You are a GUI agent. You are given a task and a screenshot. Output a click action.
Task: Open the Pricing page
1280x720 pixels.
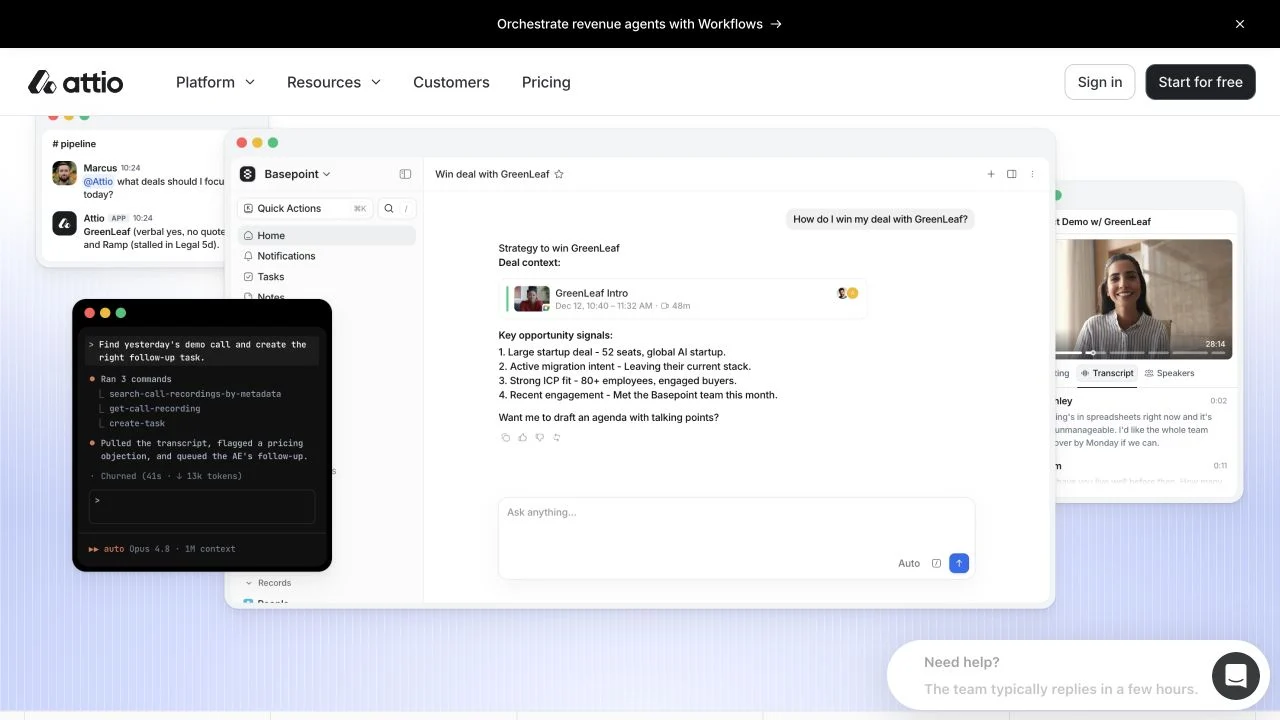coord(546,82)
